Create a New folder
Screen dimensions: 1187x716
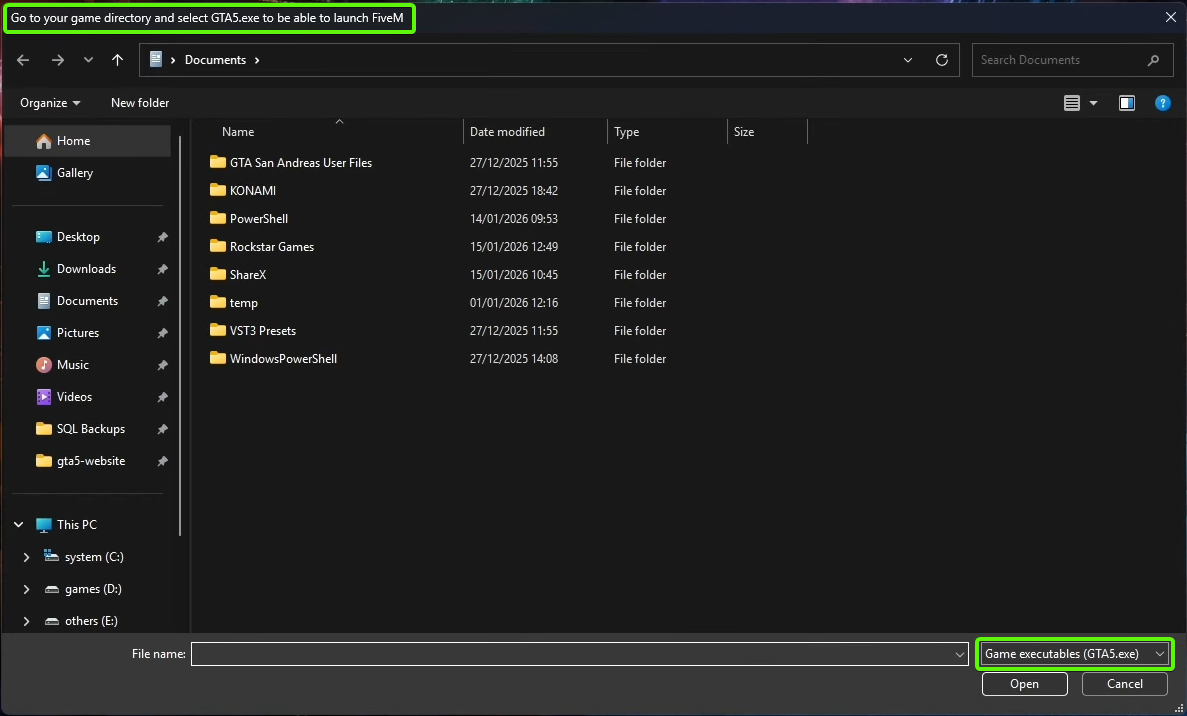pyautogui.click(x=140, y=103)
